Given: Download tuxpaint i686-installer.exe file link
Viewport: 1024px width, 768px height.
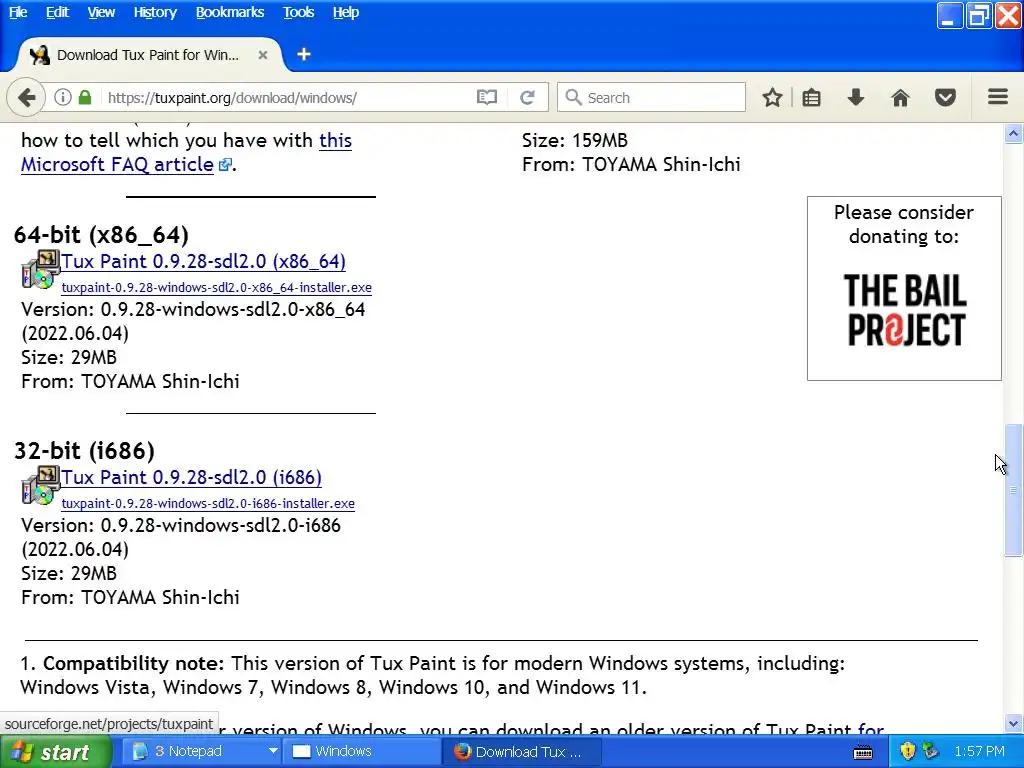Looking at the screenshot, I should (208, 504).
